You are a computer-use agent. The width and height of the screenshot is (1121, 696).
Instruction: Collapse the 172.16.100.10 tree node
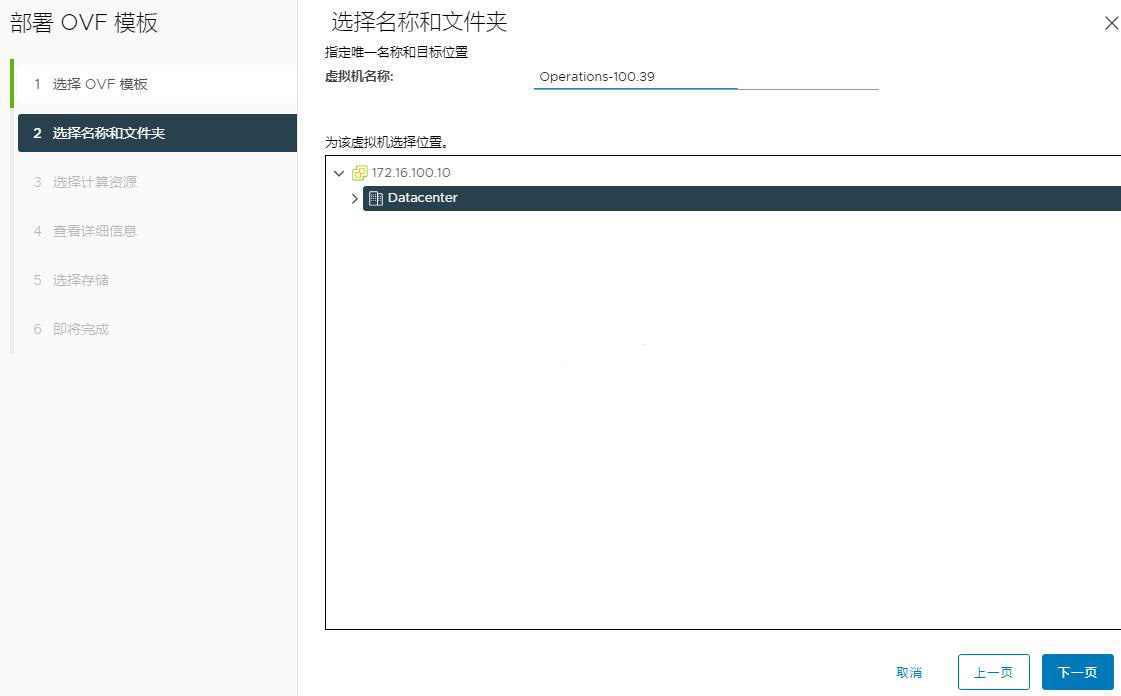pos(339,173)
